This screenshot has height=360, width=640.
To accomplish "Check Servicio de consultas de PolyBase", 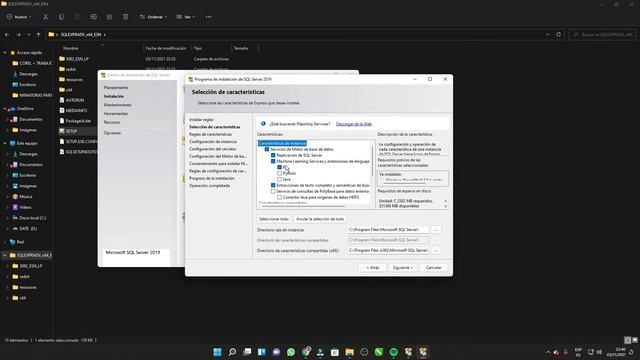I will click(273, 191).
